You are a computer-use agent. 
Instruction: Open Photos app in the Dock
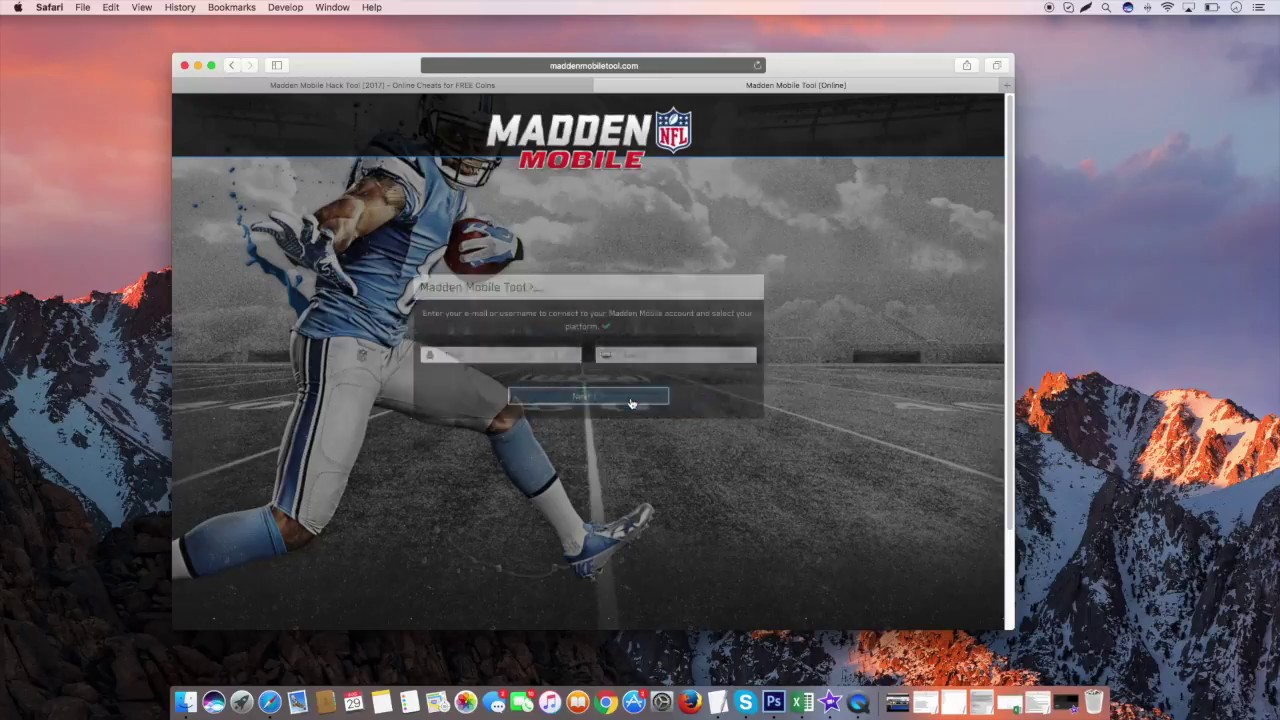coord(466,702)
